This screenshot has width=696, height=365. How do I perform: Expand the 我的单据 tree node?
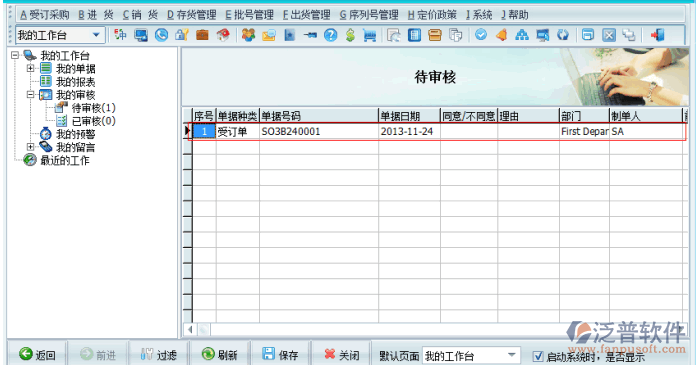click(x=30, y=68)
